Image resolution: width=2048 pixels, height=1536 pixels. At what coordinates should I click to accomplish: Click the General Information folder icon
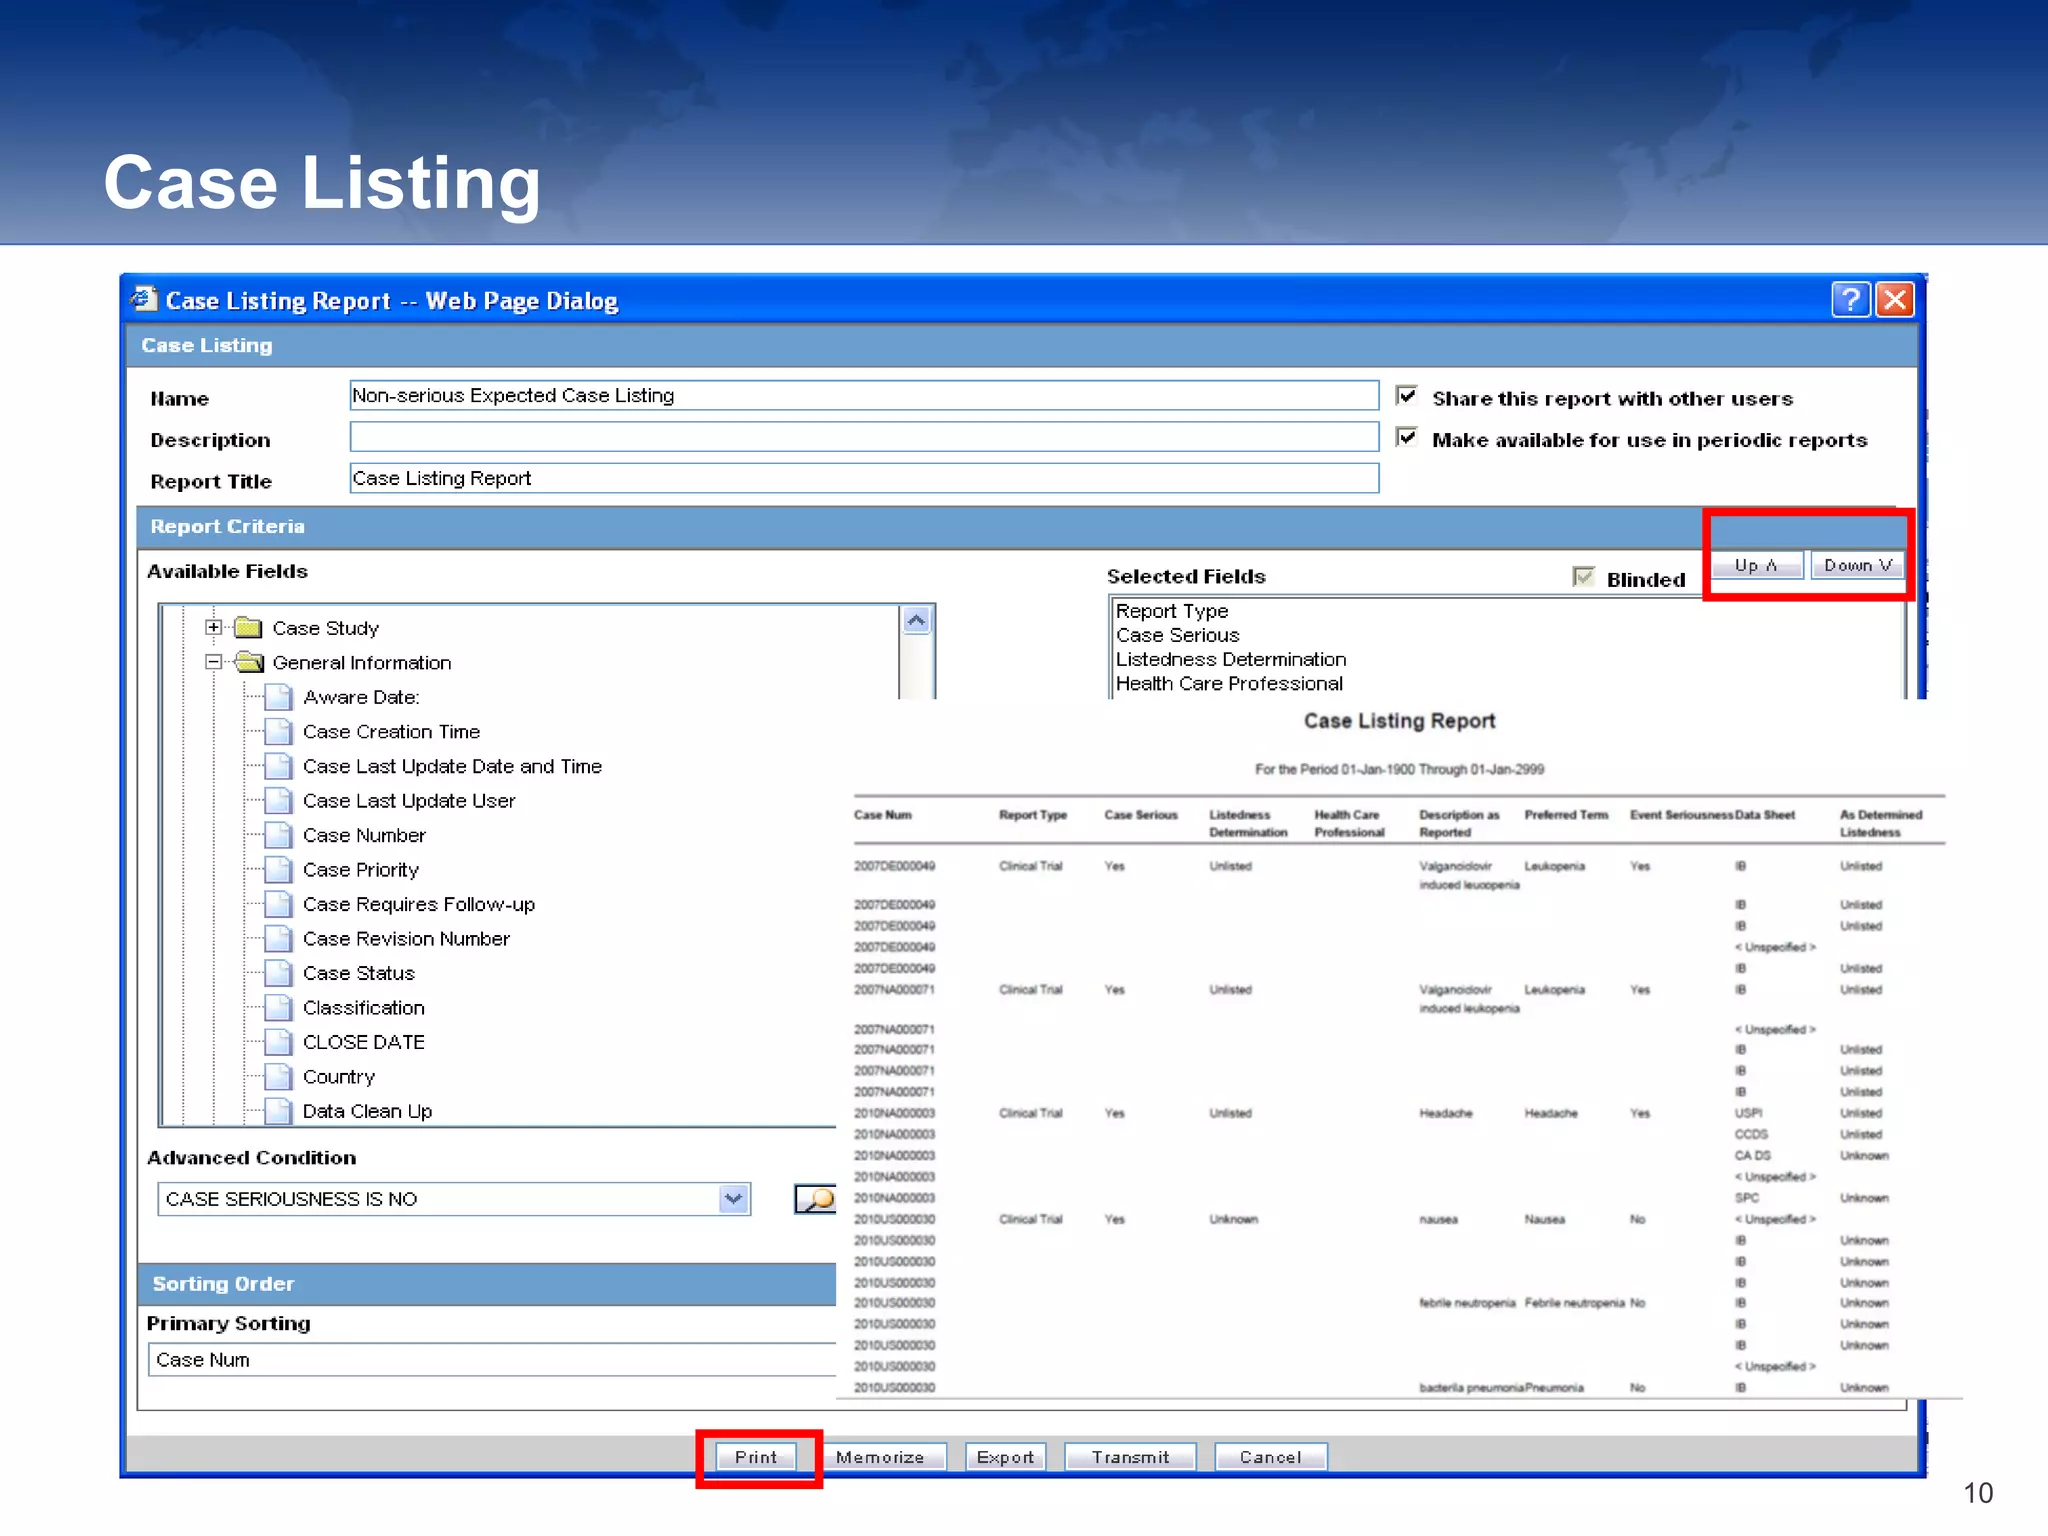click(248, 662)
